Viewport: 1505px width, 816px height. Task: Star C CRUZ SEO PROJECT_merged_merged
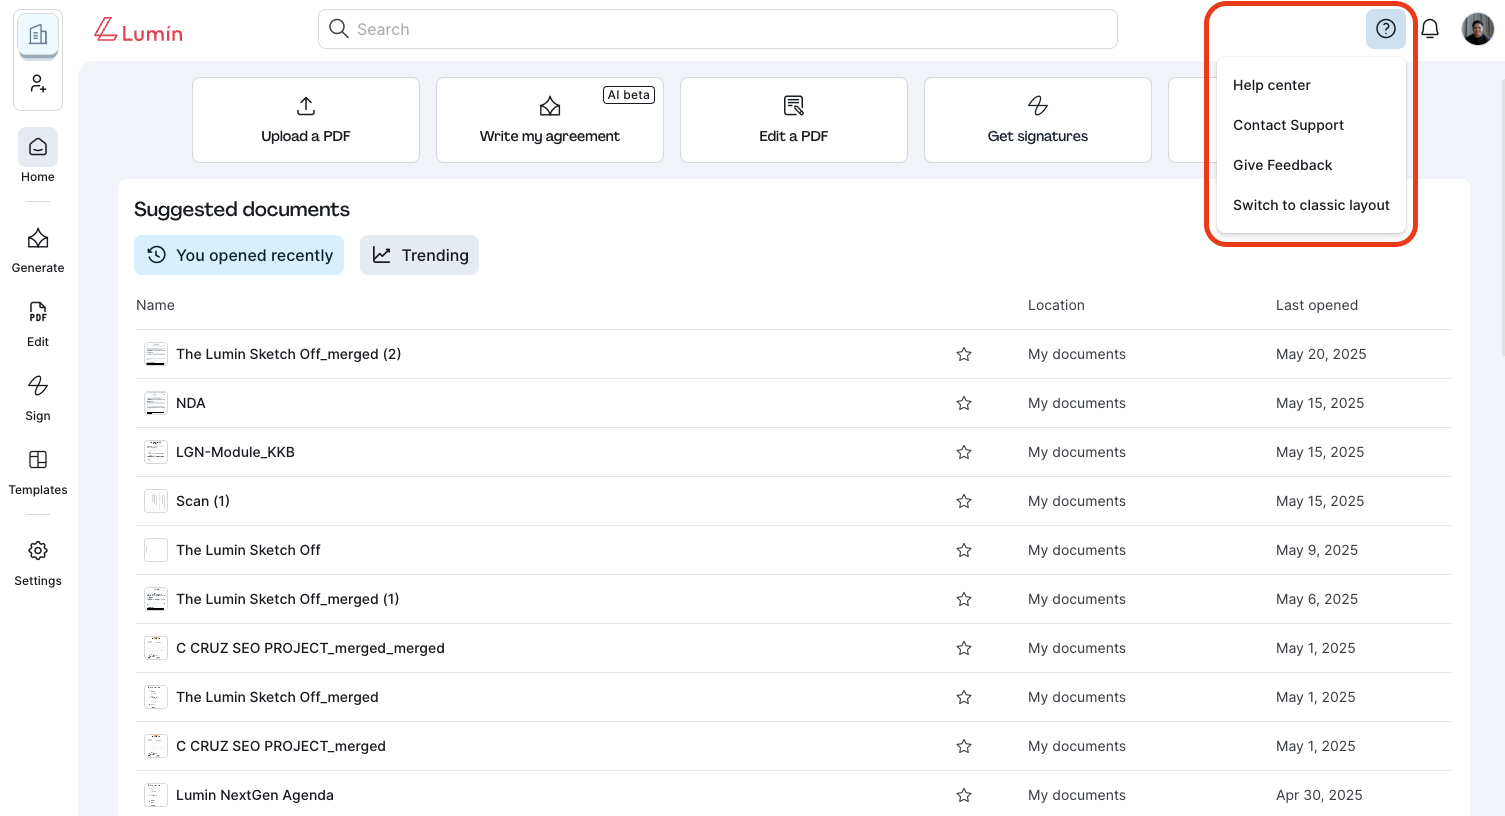(964, 648)
